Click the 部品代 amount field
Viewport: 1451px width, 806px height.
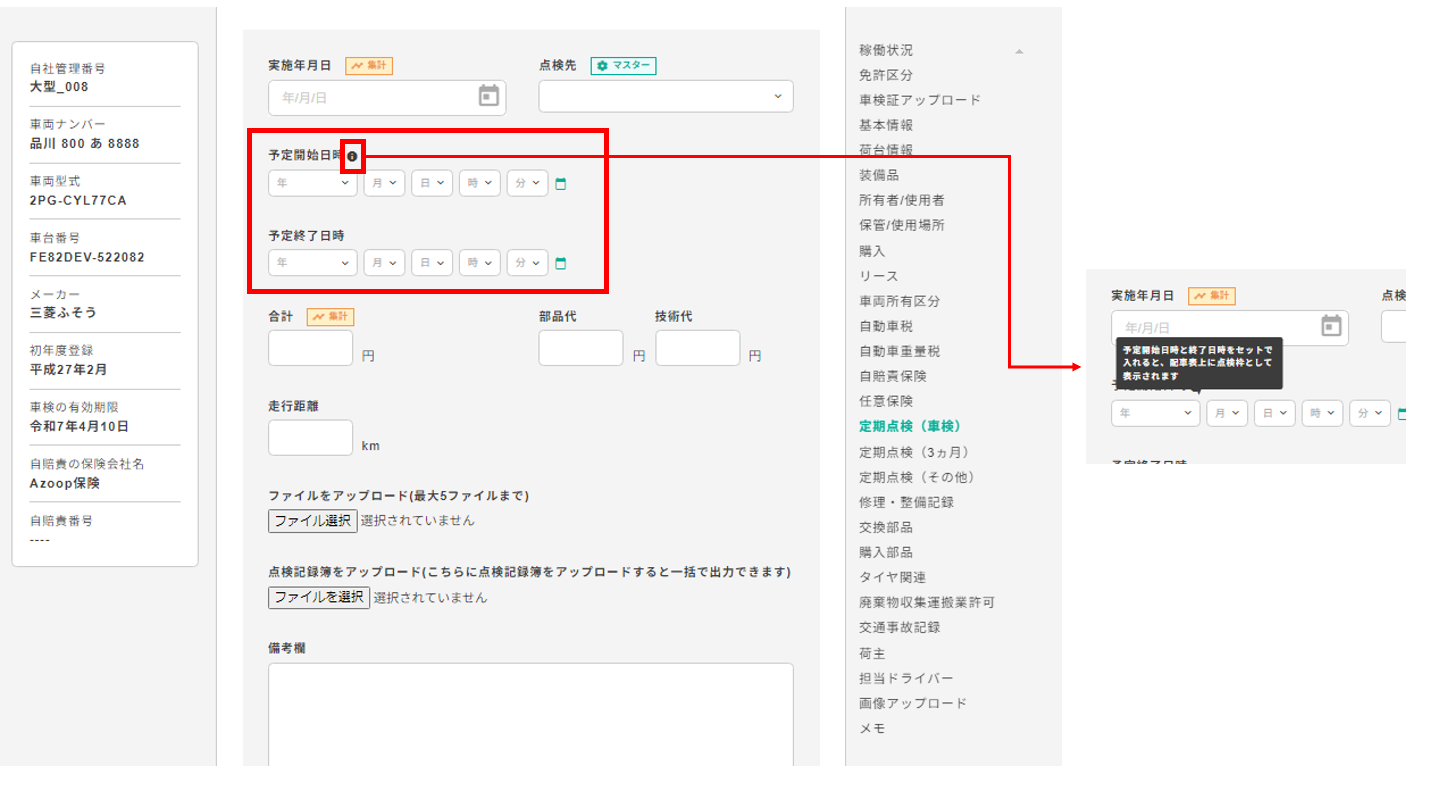[x=581, y=347]
